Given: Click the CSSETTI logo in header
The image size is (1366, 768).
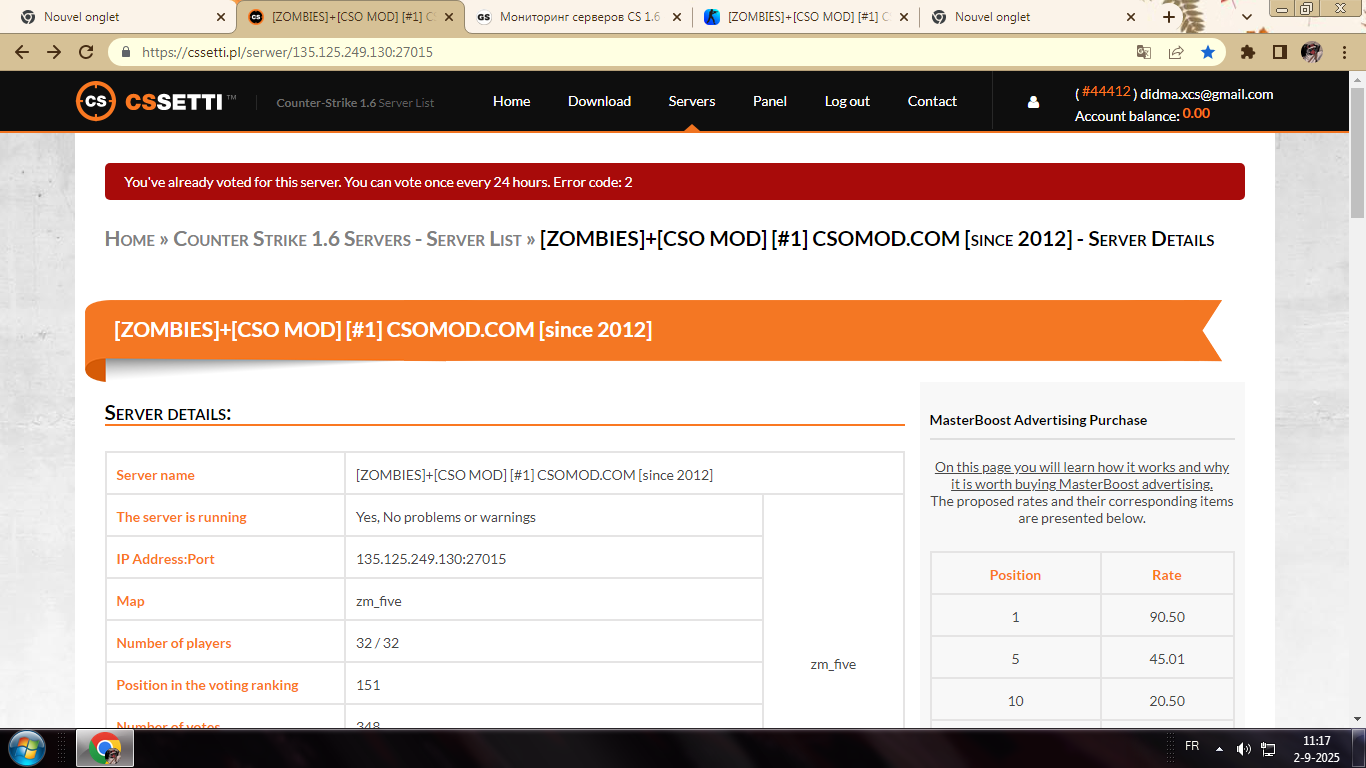Looking at the screenshot, I should (155, 101).
